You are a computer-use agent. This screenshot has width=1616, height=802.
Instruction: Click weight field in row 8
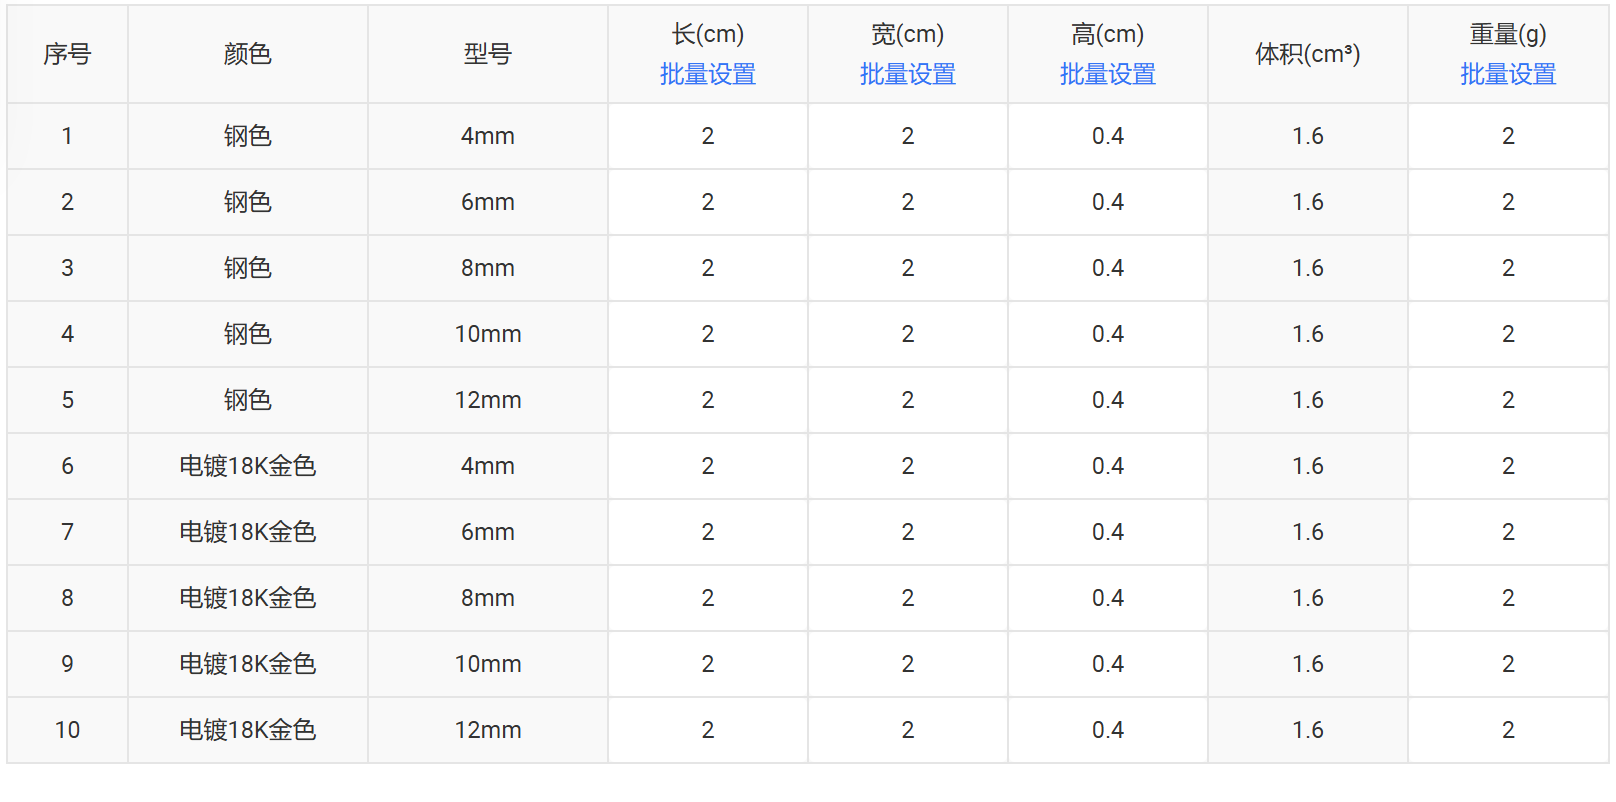[1507, 598]
